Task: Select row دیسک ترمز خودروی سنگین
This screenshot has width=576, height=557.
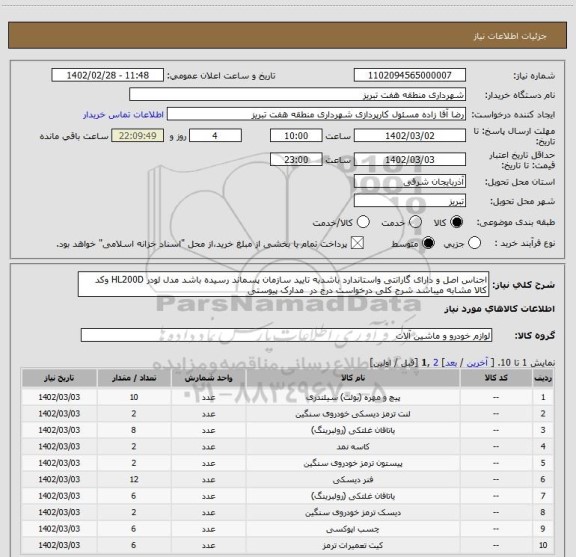Action: tap(287, 512)
